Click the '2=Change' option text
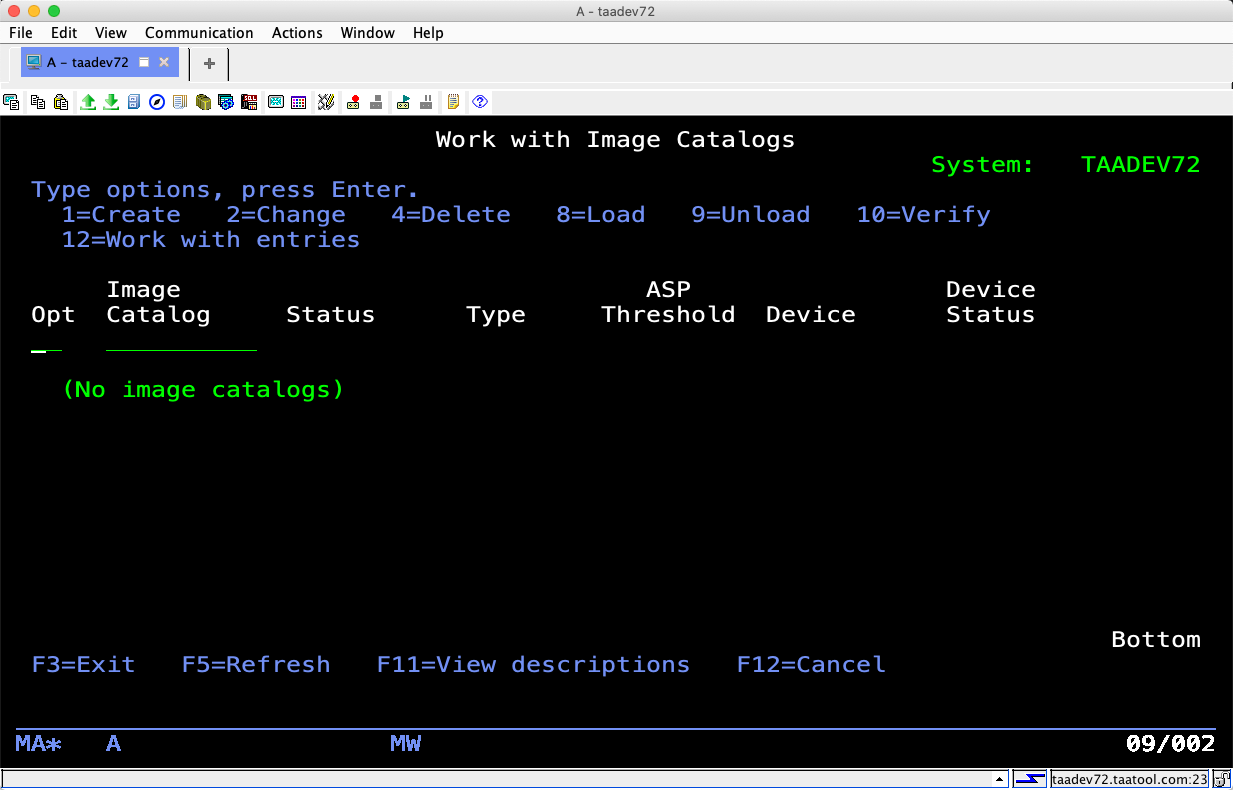This screenshot has height=790, width=1233. coord(286,215)
